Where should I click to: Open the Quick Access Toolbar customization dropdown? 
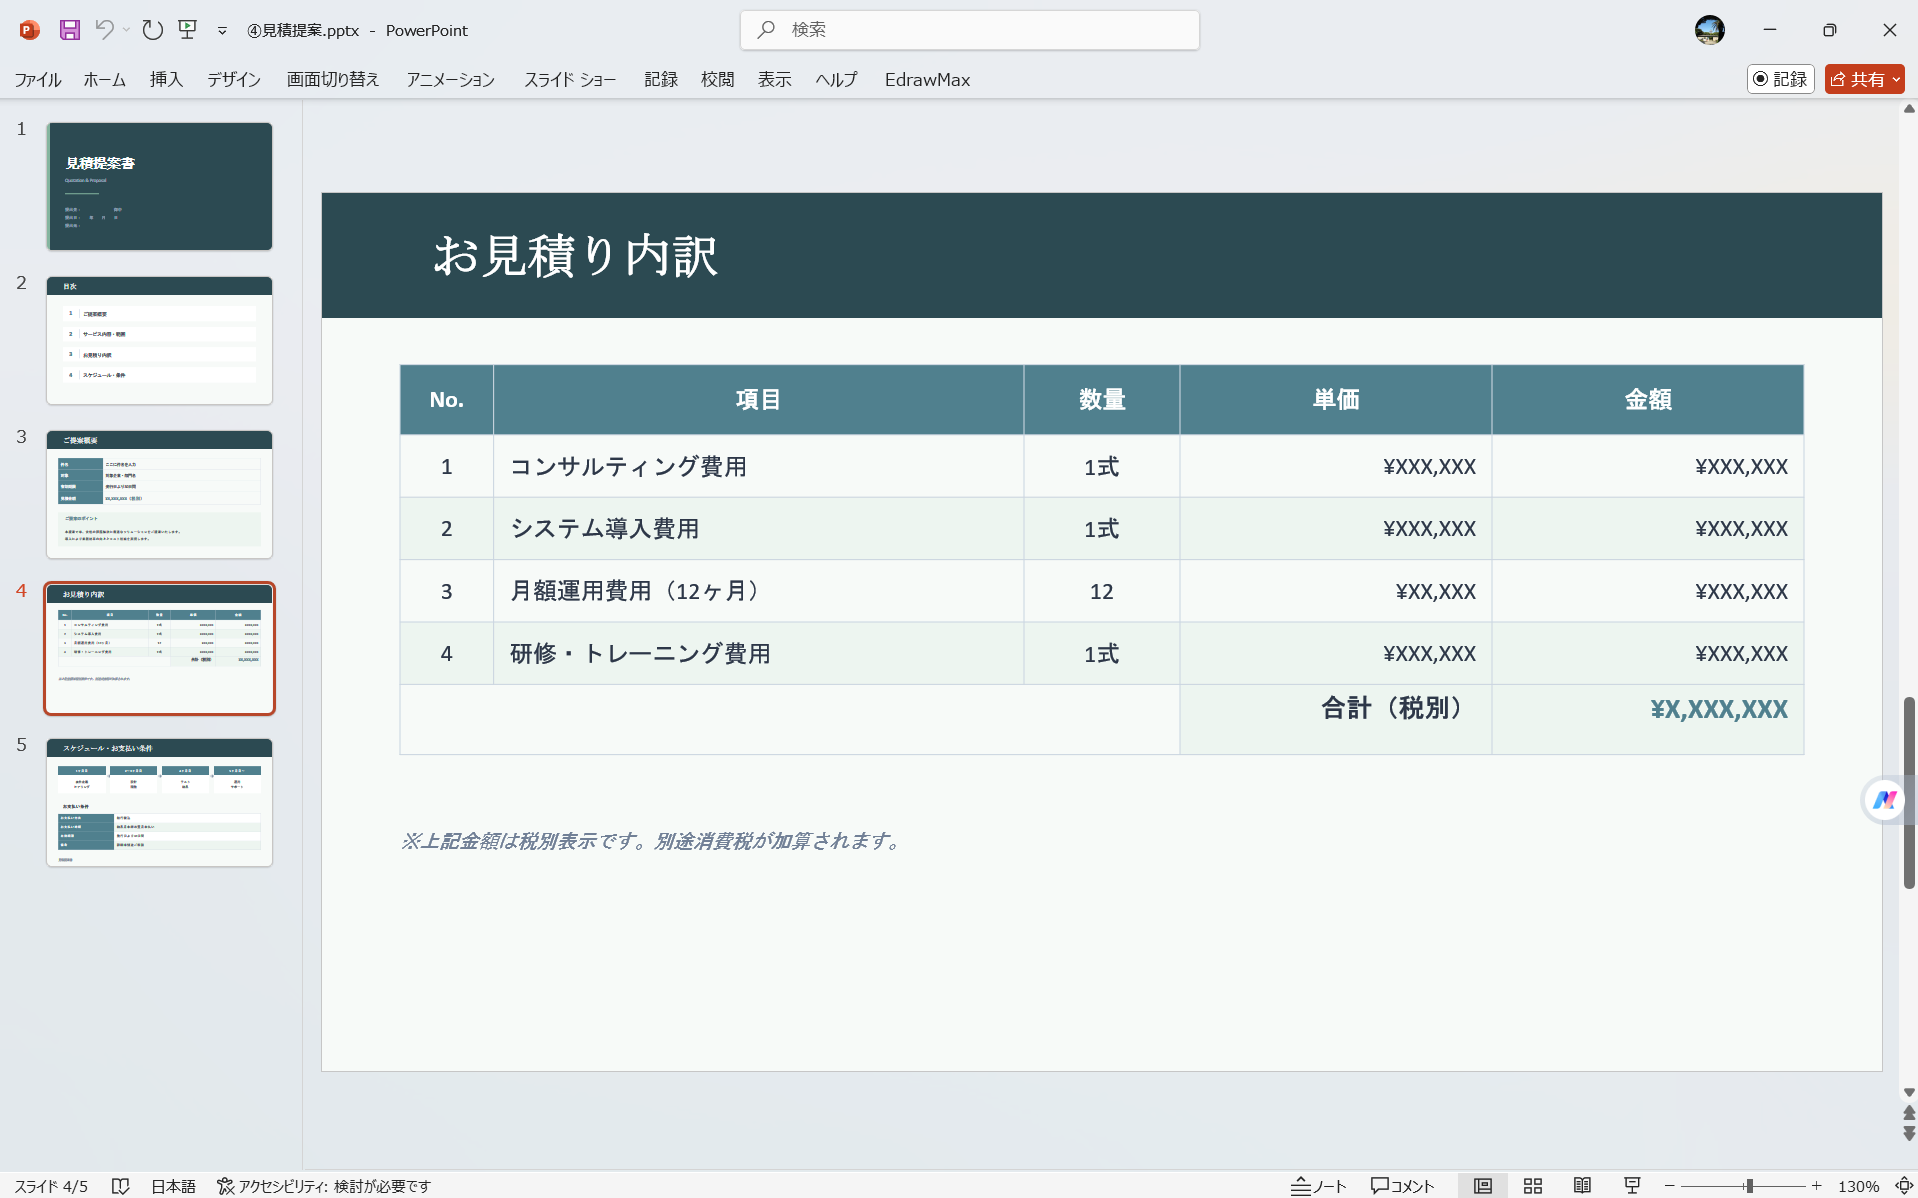[222, 30]
